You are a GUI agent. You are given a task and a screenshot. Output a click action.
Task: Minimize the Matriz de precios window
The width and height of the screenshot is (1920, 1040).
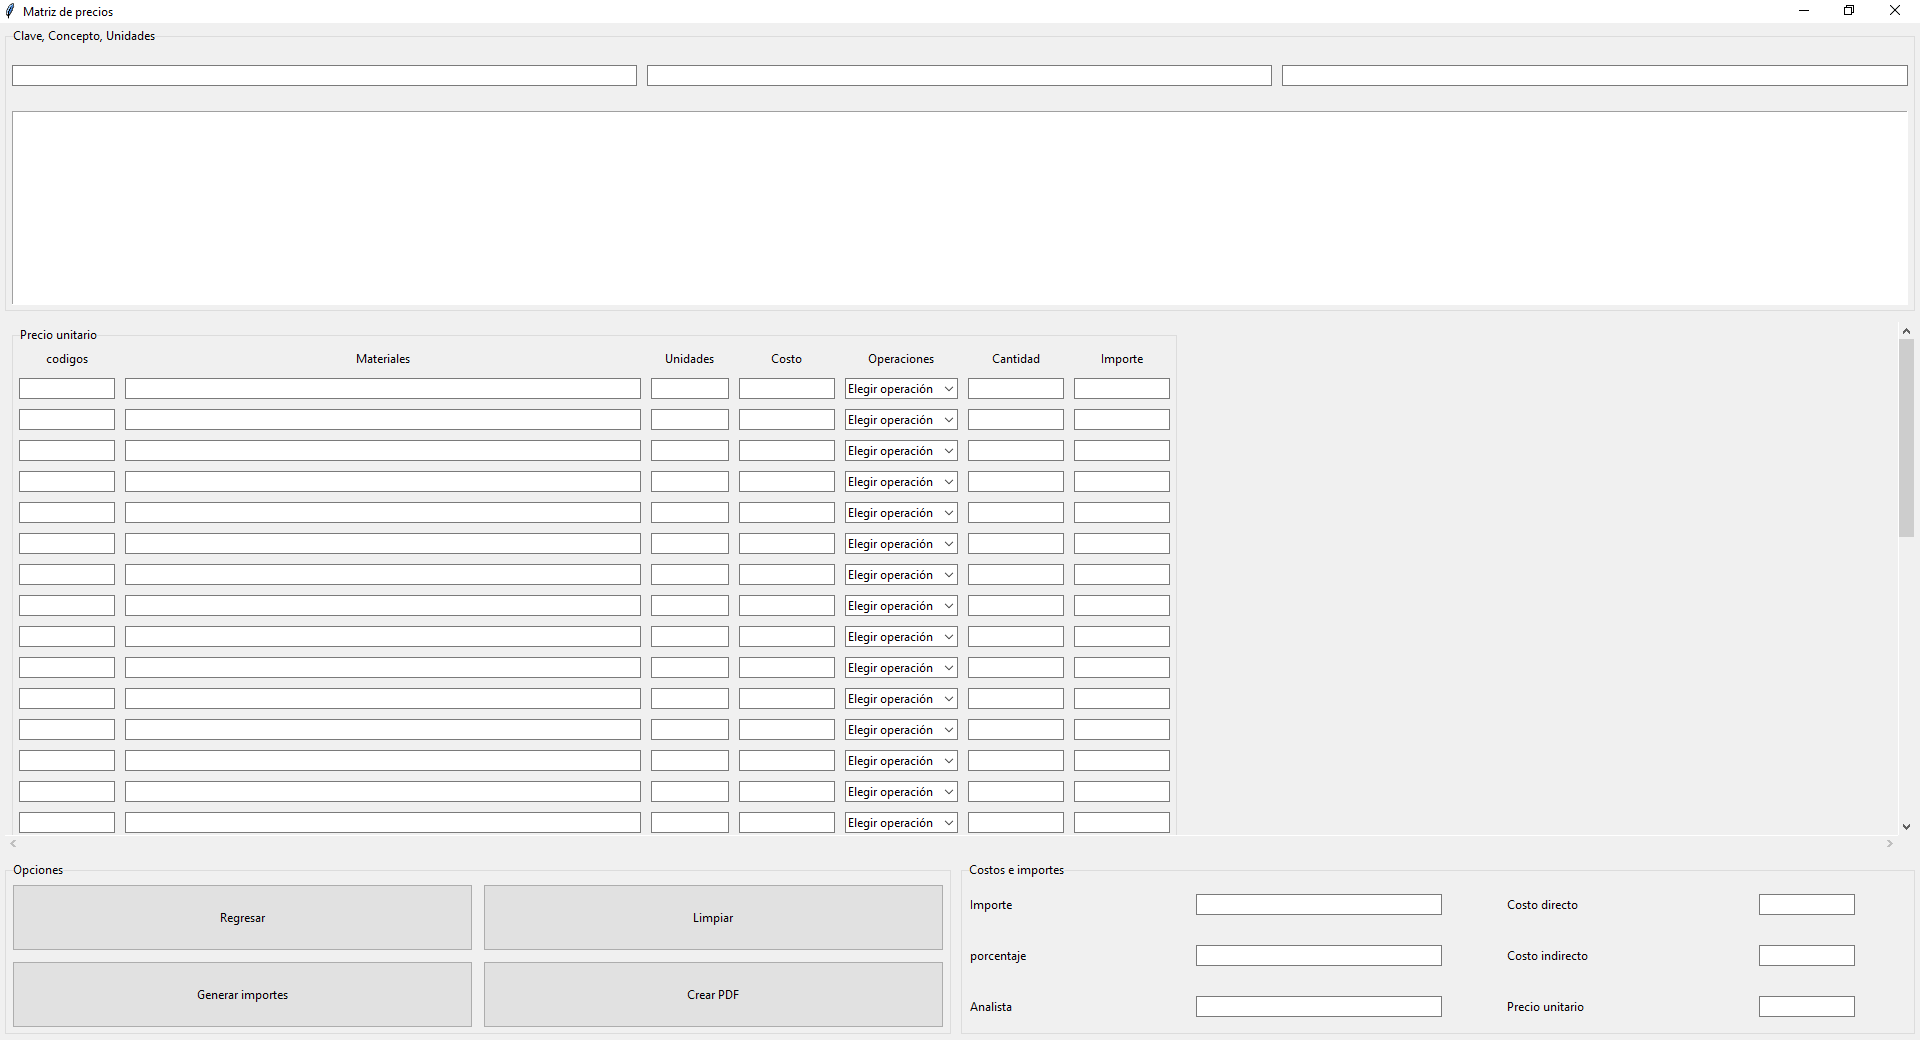tap(1804, 11)
